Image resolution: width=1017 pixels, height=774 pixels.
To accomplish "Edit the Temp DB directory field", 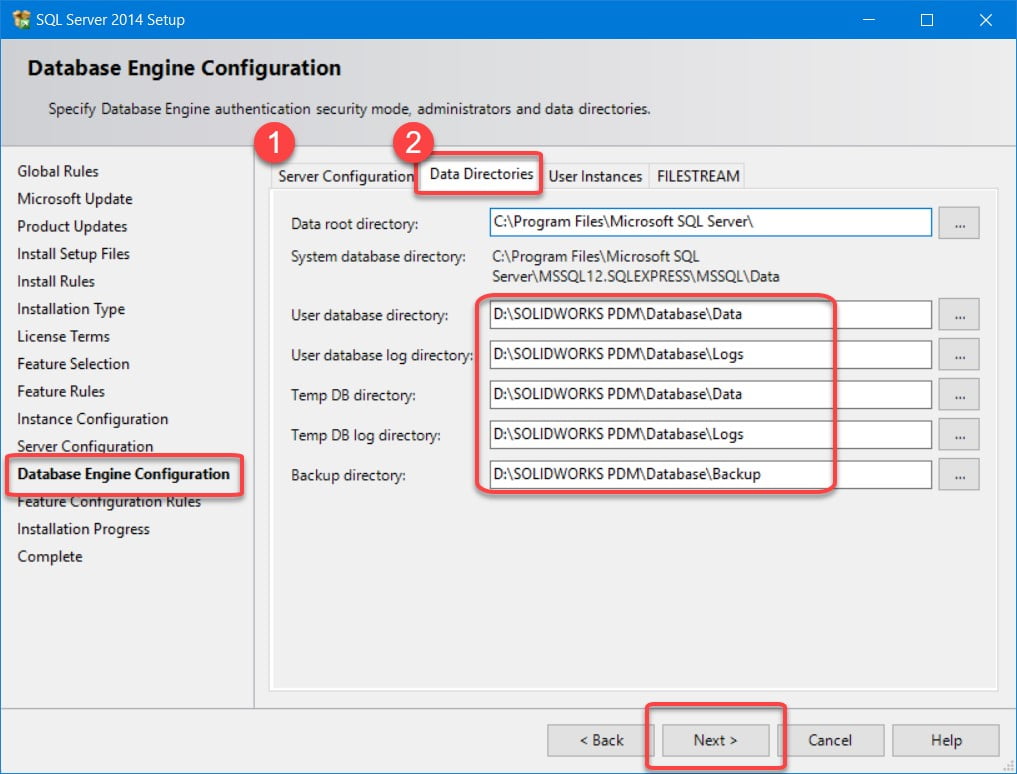I will coord(710,394).
